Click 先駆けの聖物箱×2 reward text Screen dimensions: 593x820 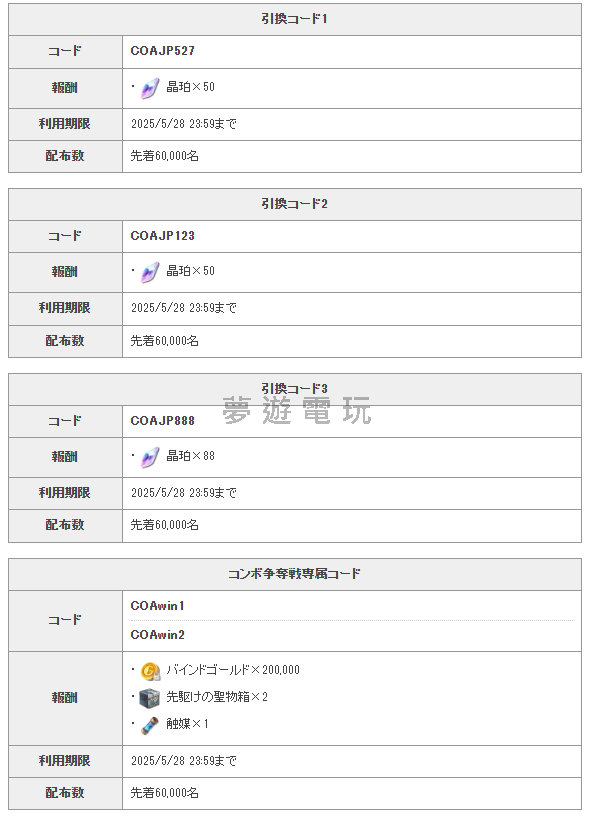tap(217, 697)
